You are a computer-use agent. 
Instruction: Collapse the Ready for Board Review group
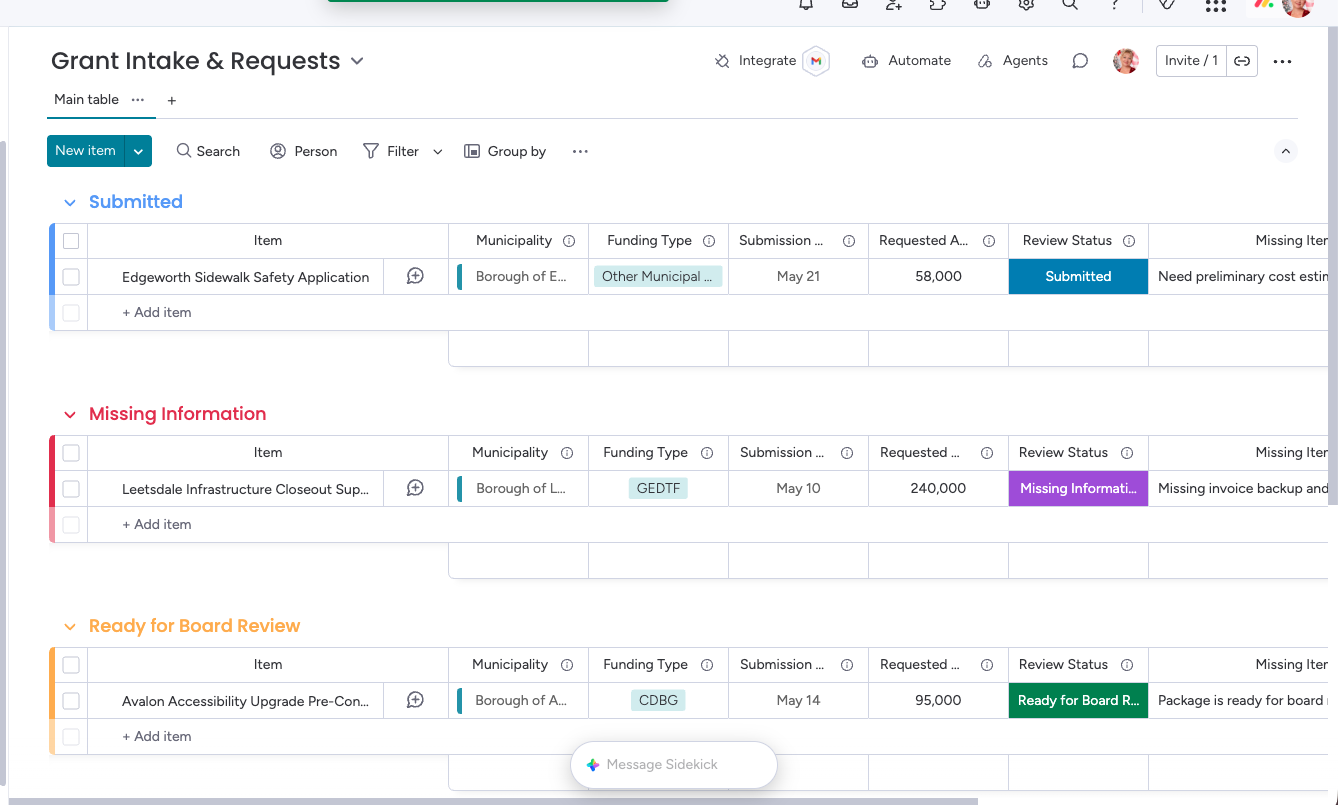[70, 627]
